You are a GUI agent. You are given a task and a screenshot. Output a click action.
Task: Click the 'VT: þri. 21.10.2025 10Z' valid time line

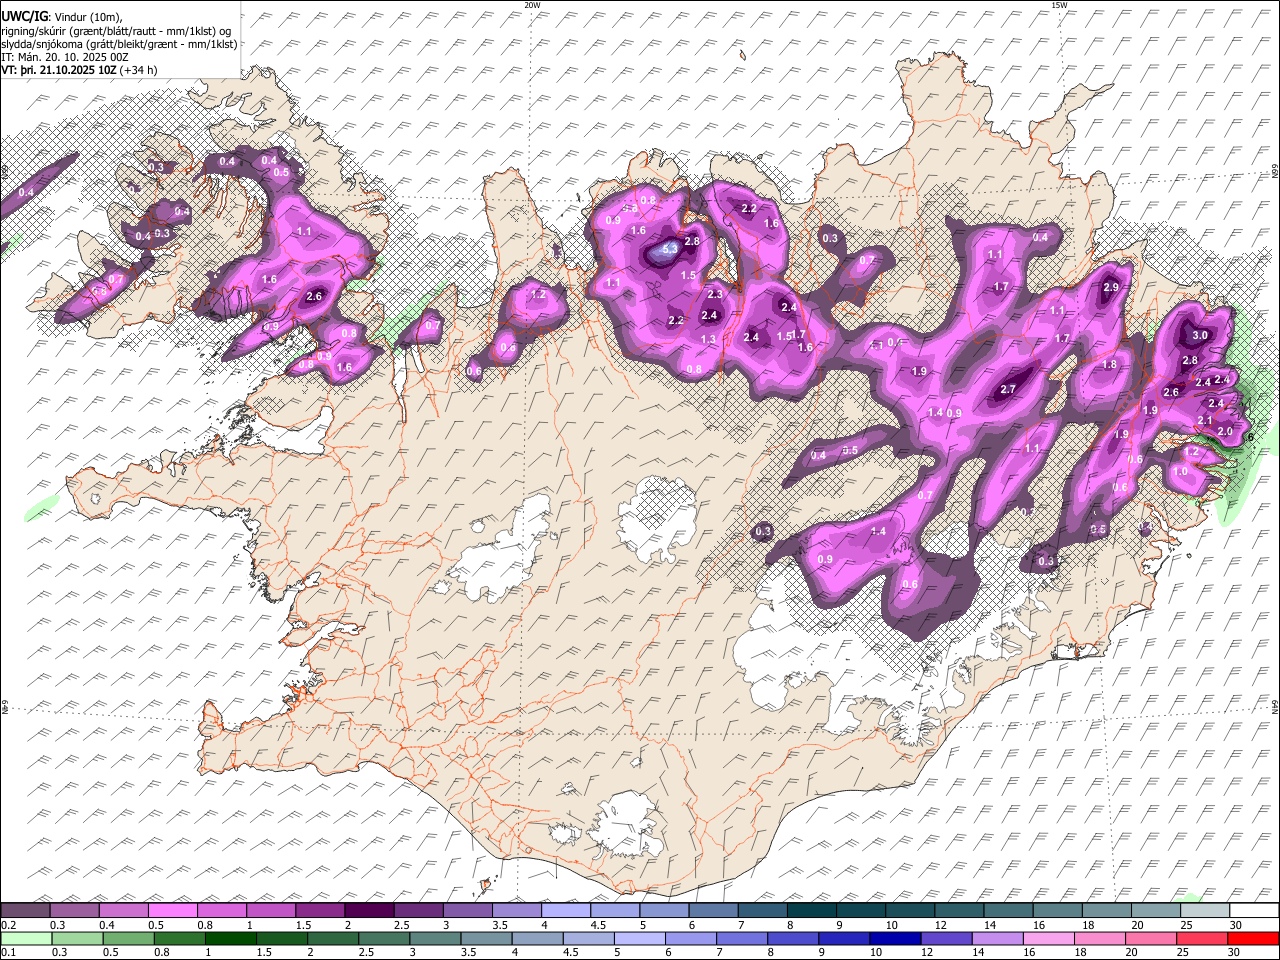(80, 70)
